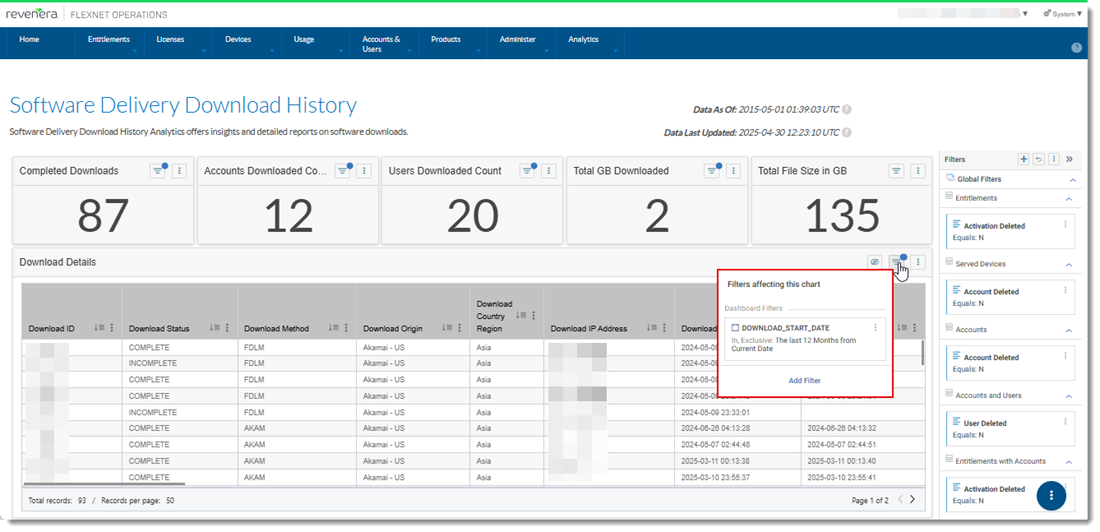The image size is (1100, 532).
Task: Click the filter icon on Completed Downloads card
Action: coord(158,171)
